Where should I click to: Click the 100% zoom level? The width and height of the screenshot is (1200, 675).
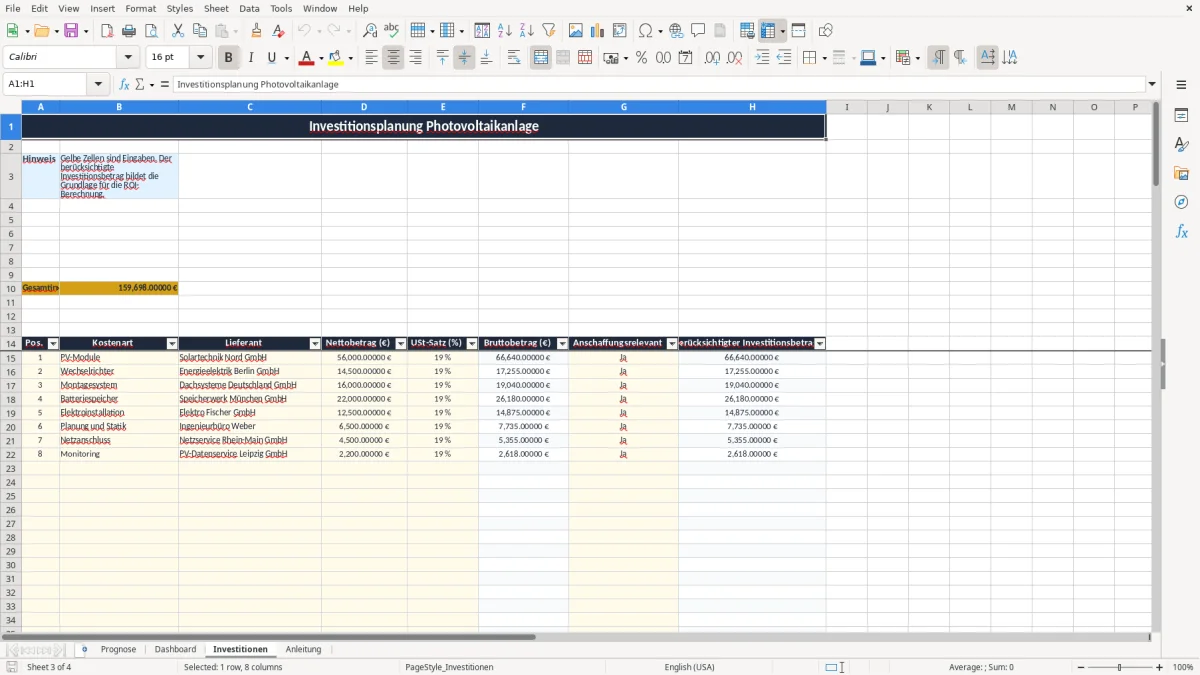(1183, 667)
